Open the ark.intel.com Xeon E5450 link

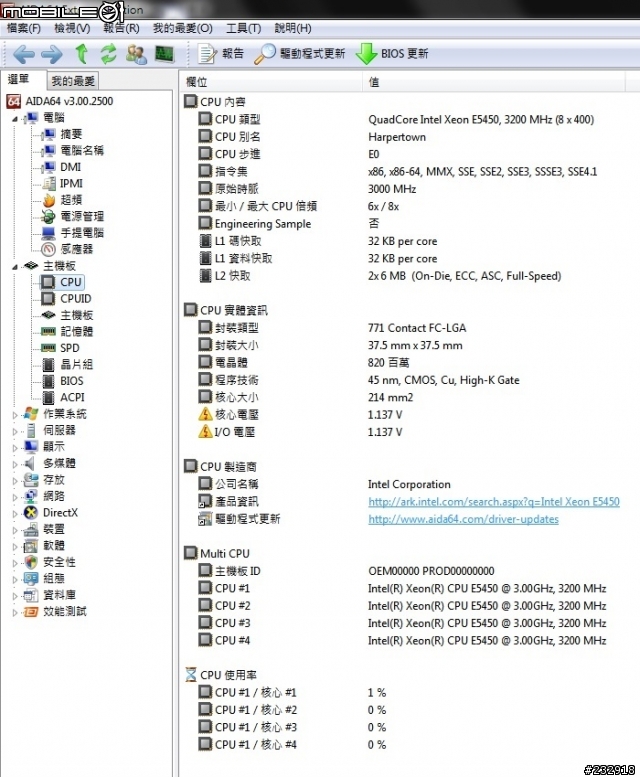[x=494, y=502]
